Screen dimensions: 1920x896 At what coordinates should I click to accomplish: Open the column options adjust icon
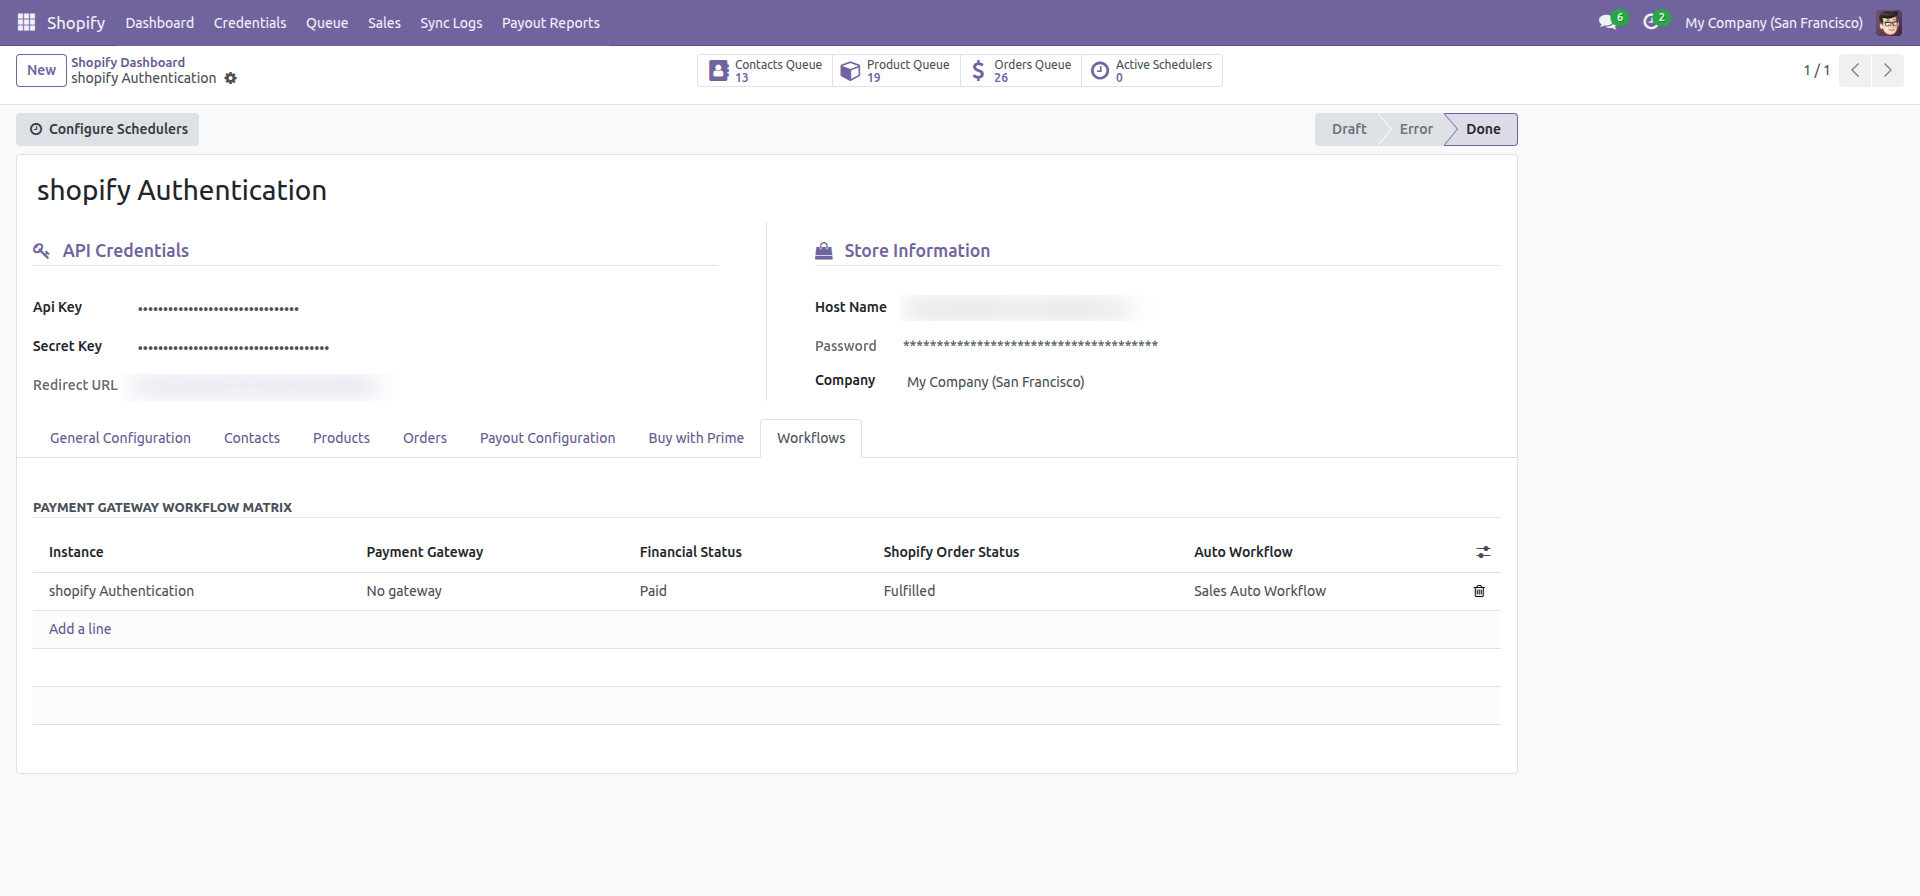click(1483, 552)
